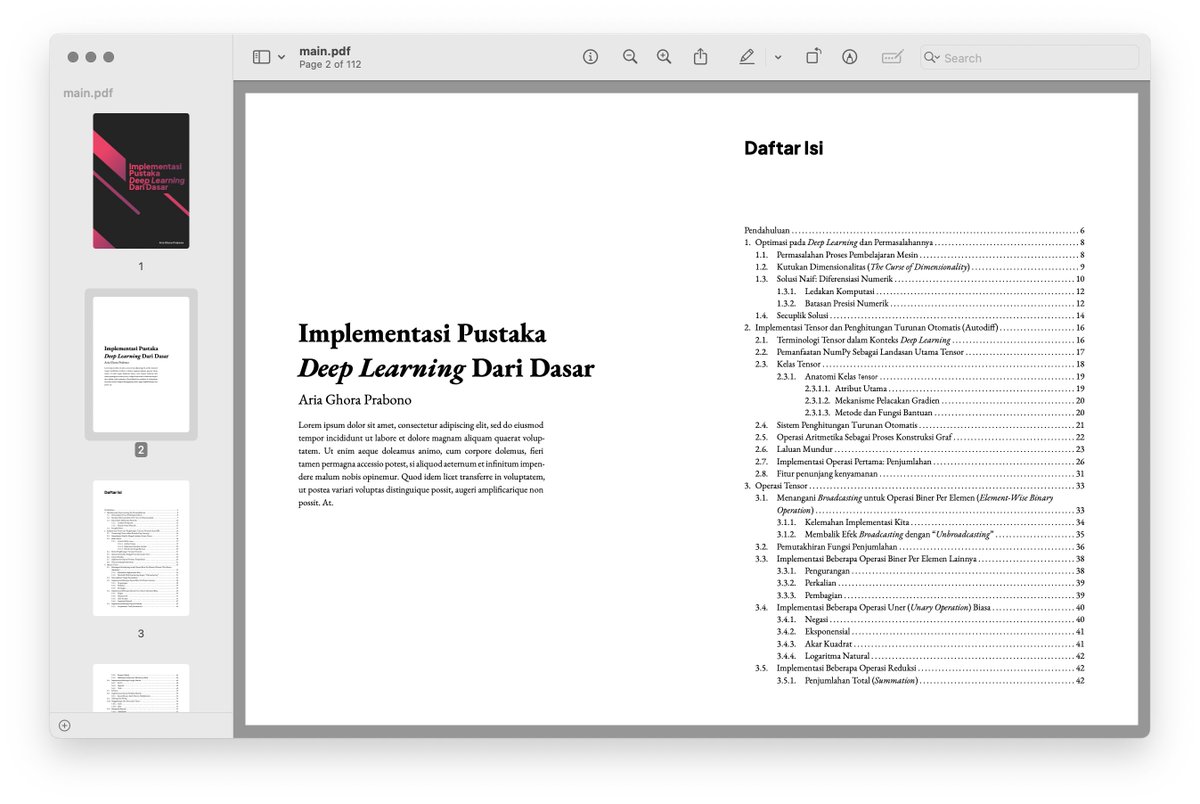Image resolution: width=1200 pixels, height=804 pixels.
Task: Select the page 1 cover thumbnail
Action: pos(141,181)
